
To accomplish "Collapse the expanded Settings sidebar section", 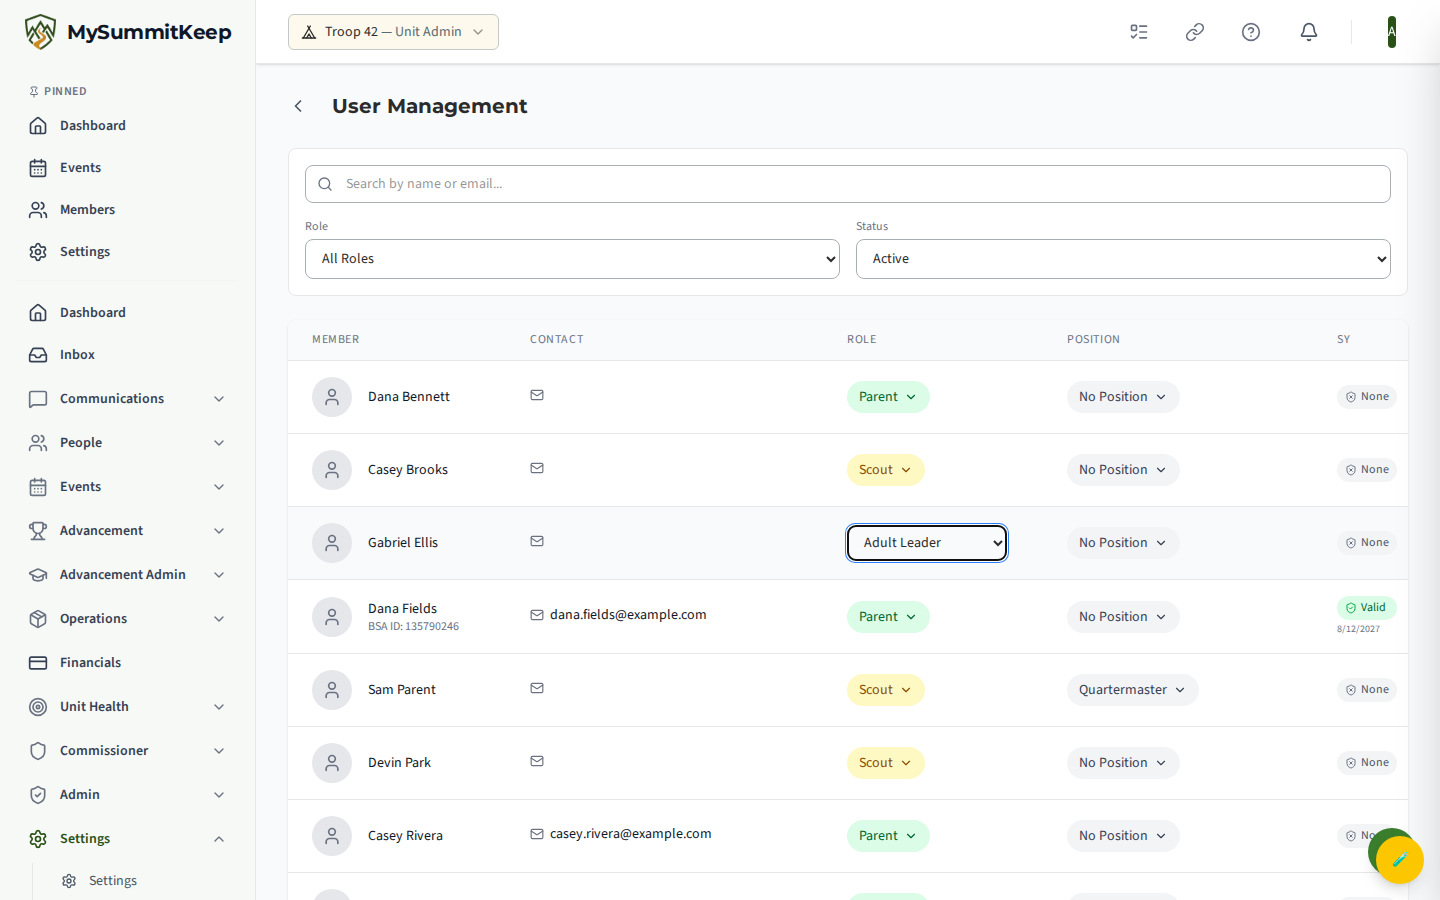I will [x=128, y=838].
